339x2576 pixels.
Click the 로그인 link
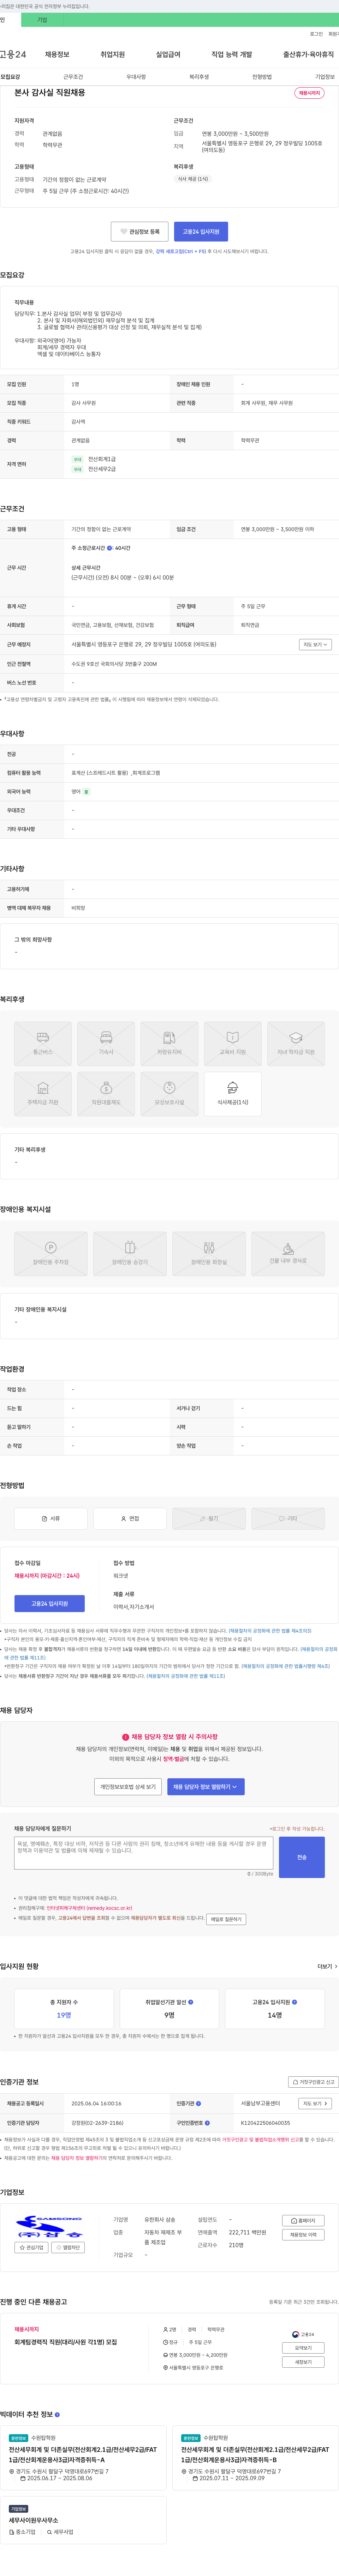(316, 34)
